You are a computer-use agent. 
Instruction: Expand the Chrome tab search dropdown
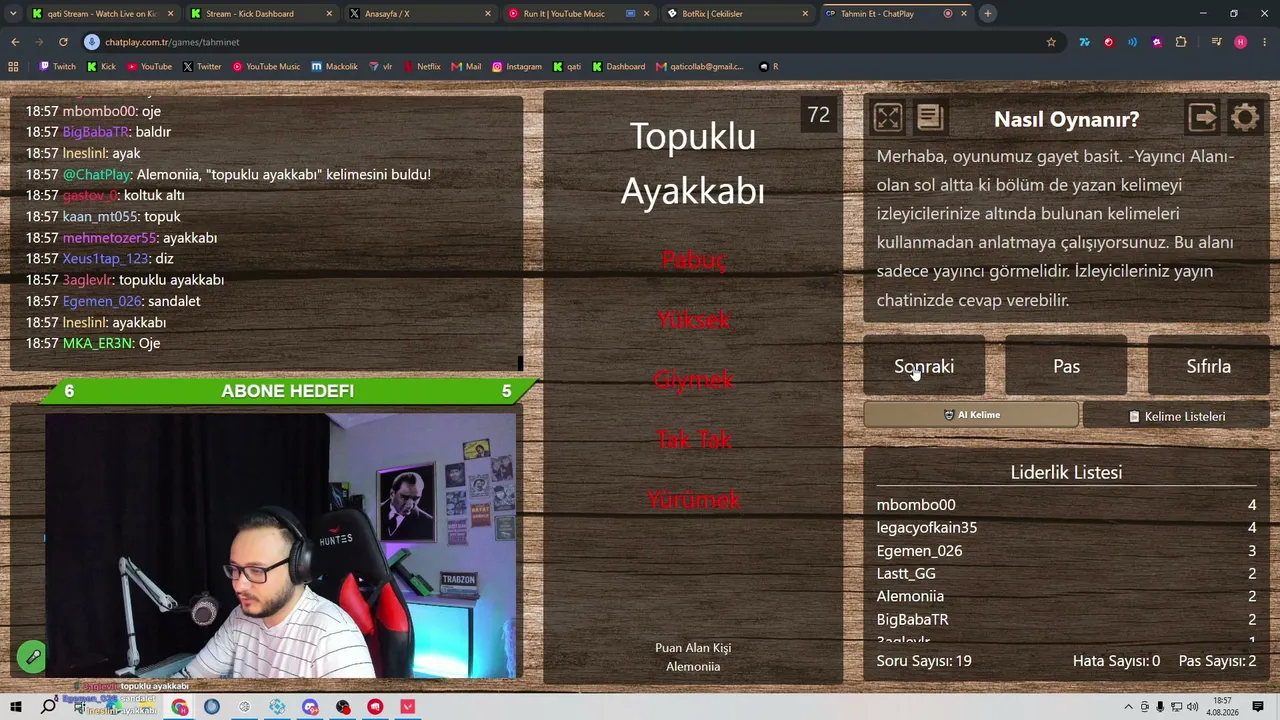[13, 14]
